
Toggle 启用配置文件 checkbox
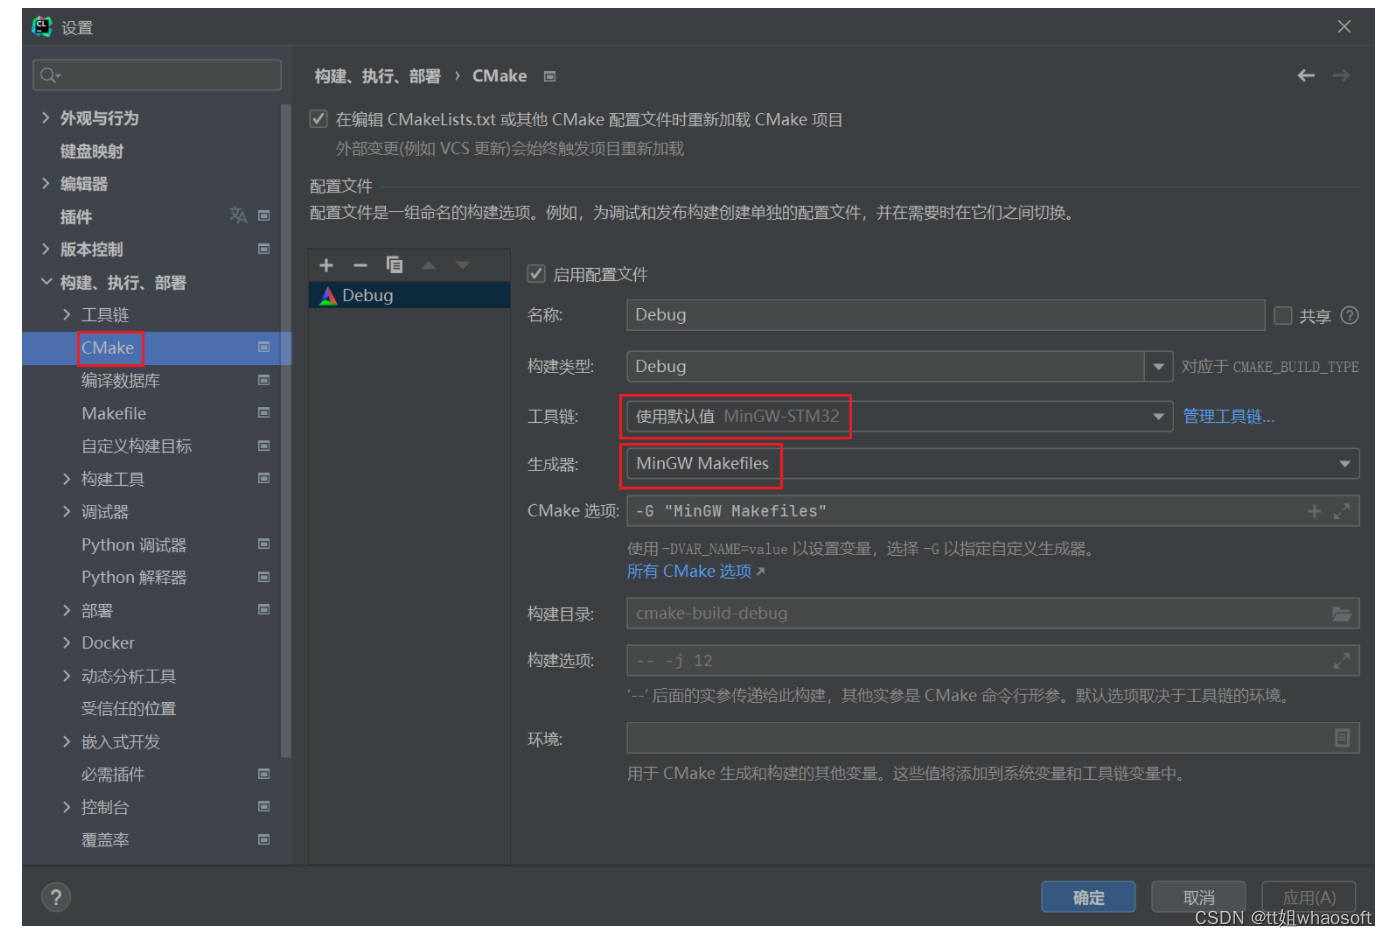click(x=536, y=274)
